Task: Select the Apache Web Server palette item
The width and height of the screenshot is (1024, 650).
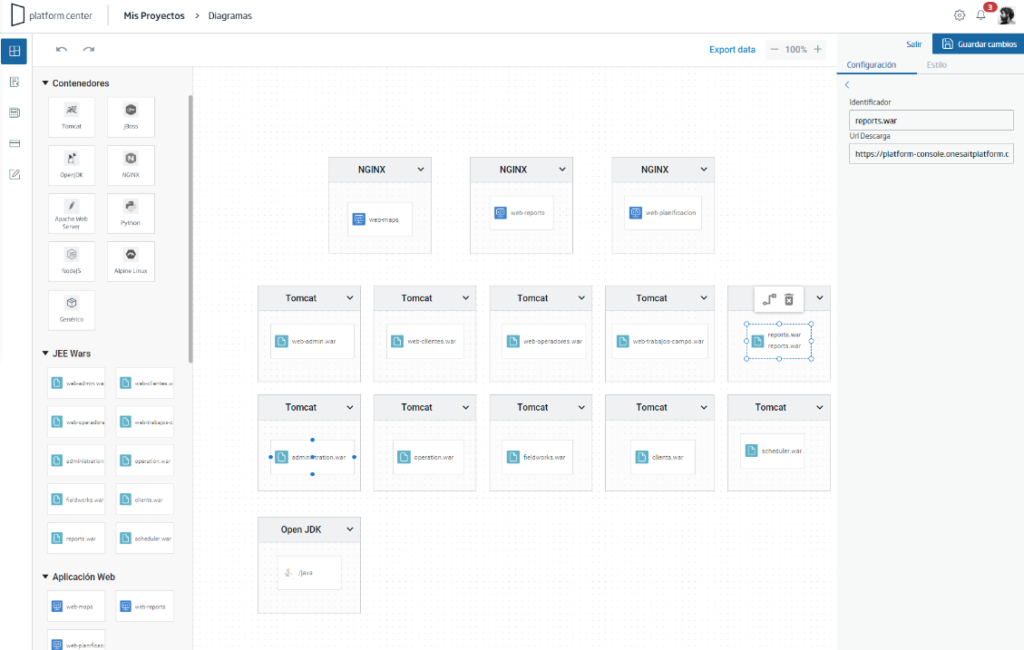Action: click(x=72, y=214)
